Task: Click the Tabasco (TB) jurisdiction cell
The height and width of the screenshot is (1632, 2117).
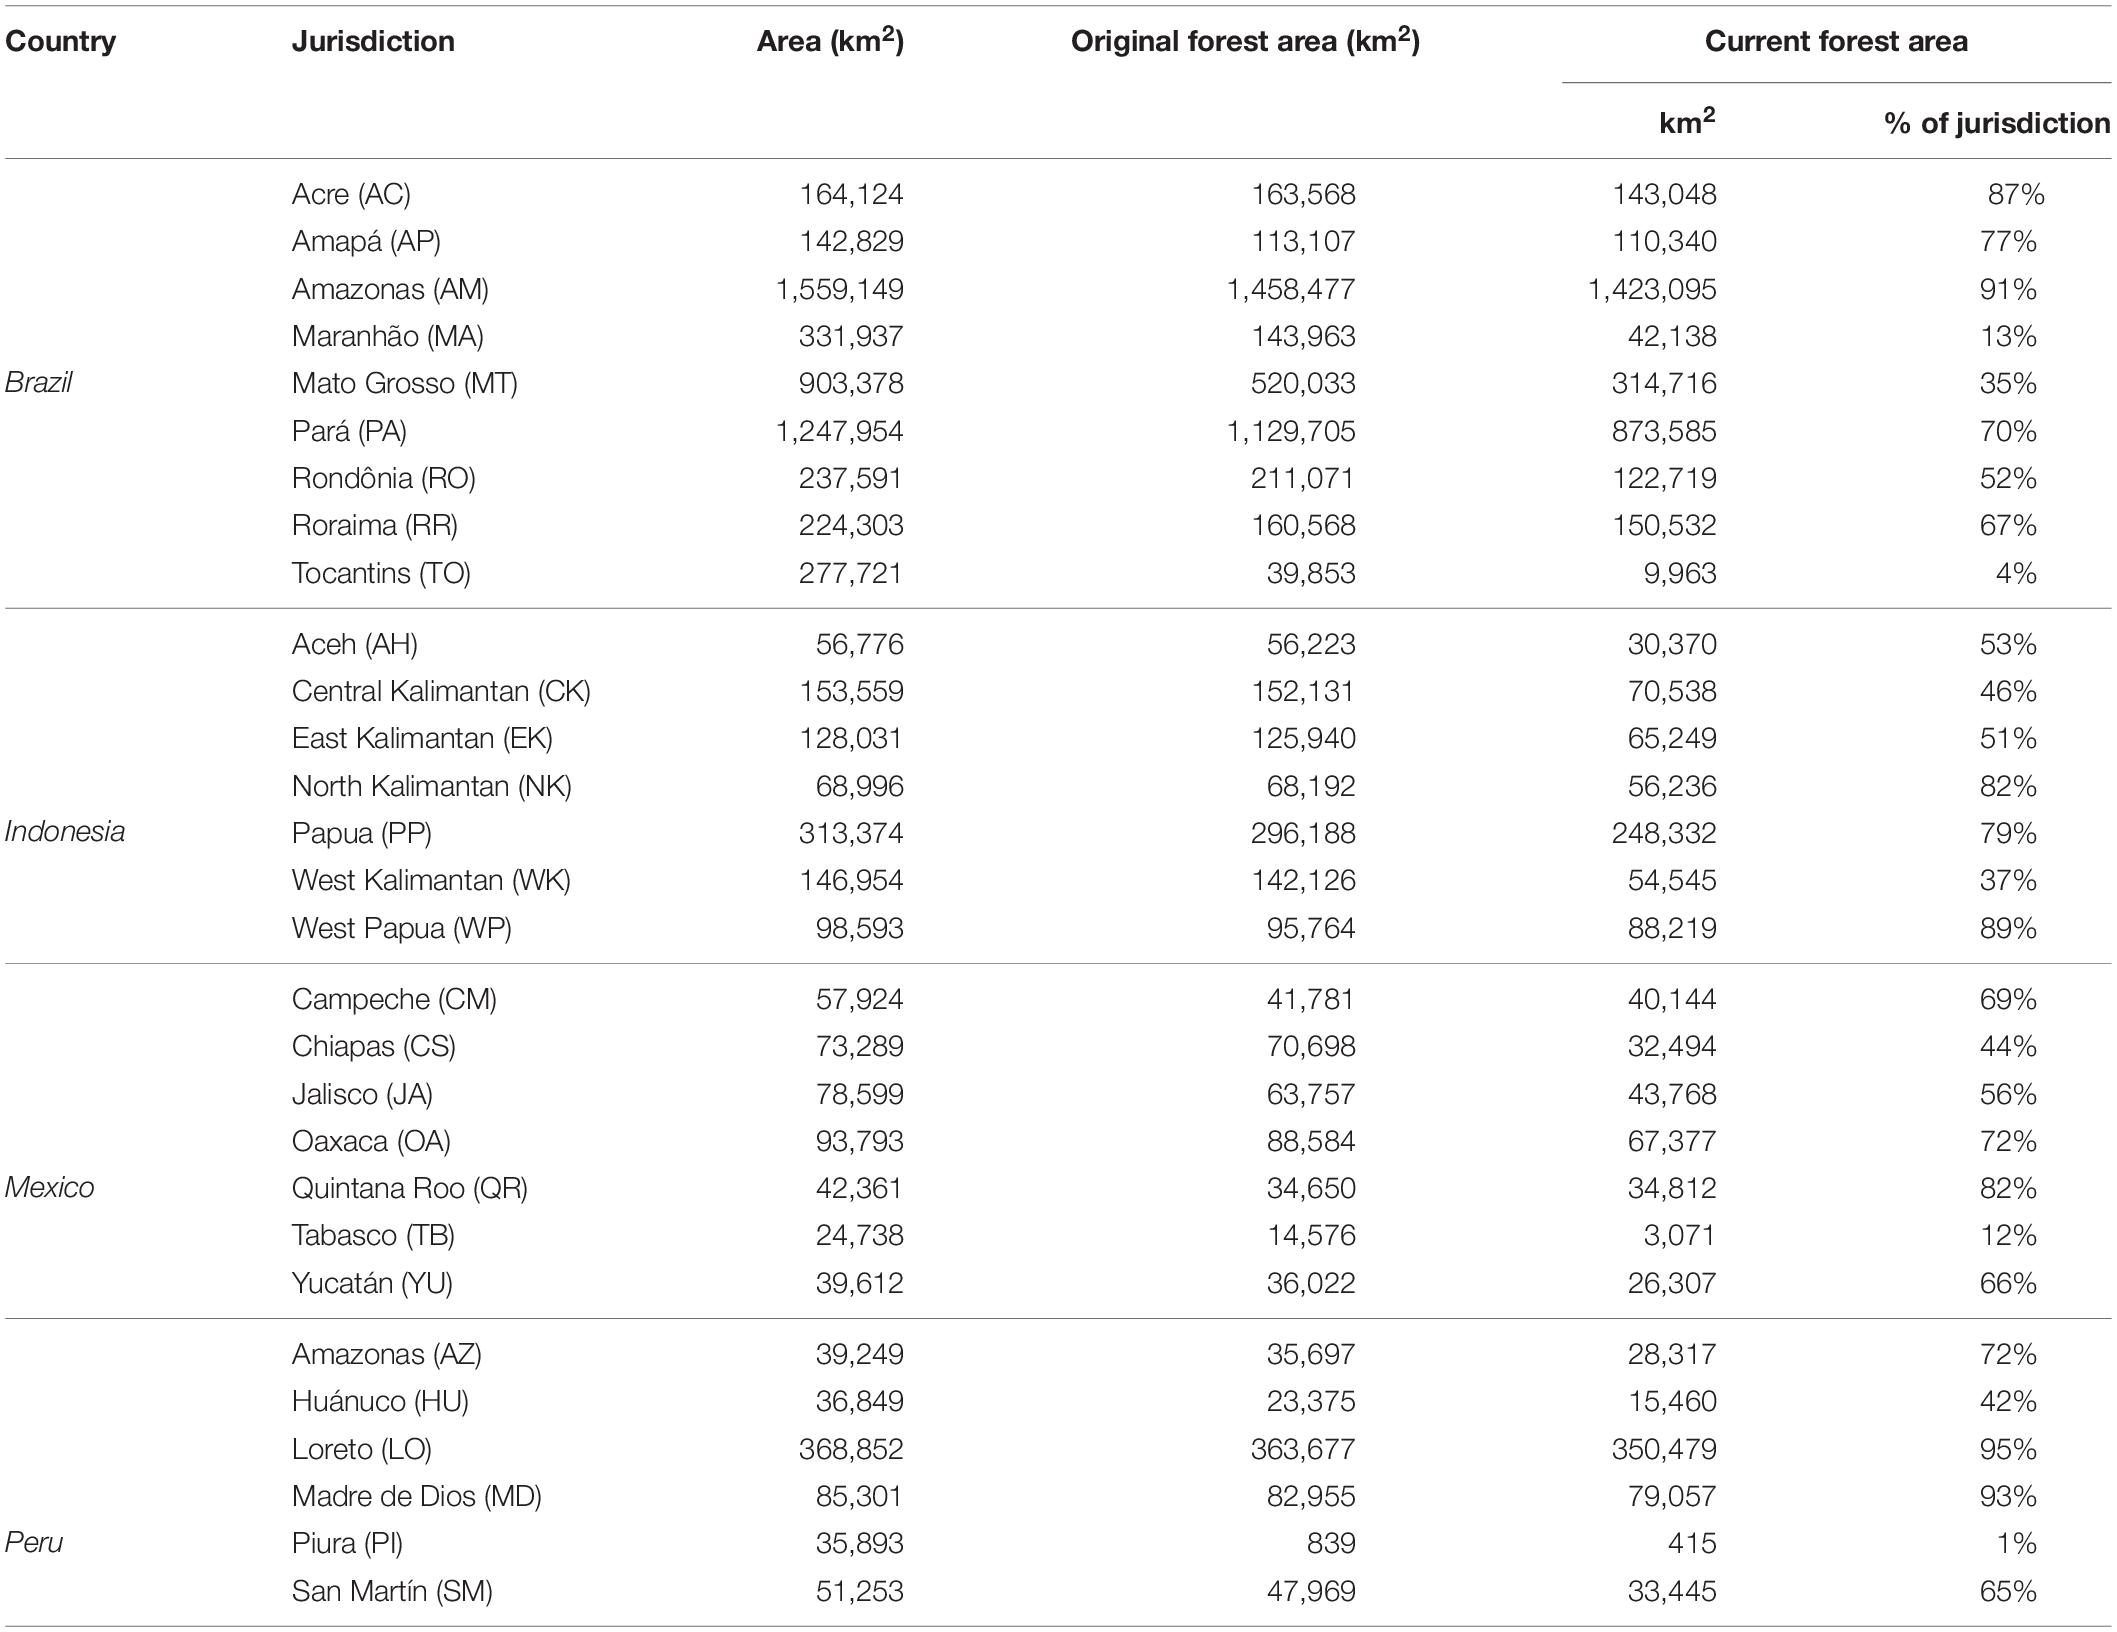Action: tap(373, 1235)
